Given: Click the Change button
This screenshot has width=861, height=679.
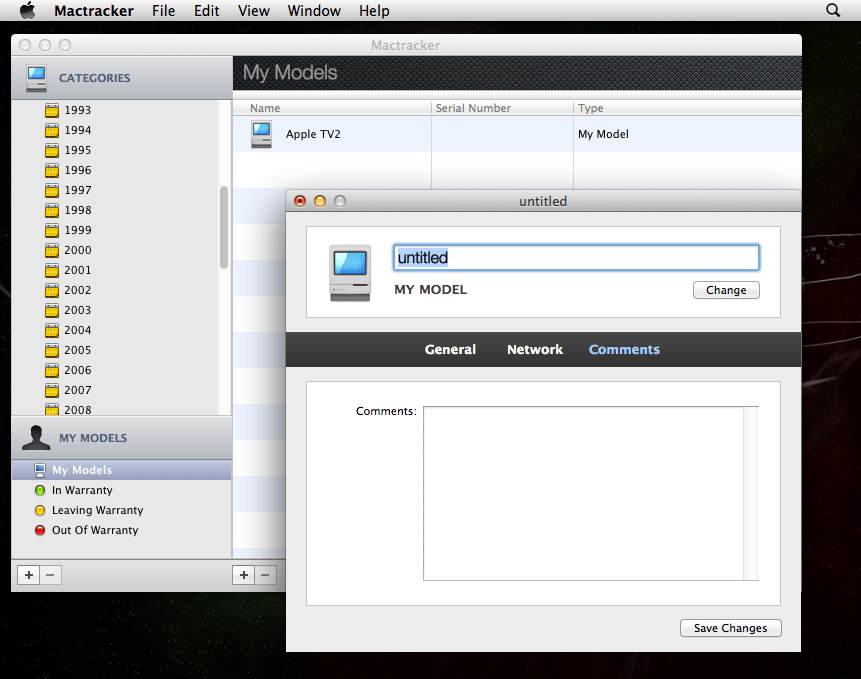Looking at the screenshot, I should tap(726, 290).
